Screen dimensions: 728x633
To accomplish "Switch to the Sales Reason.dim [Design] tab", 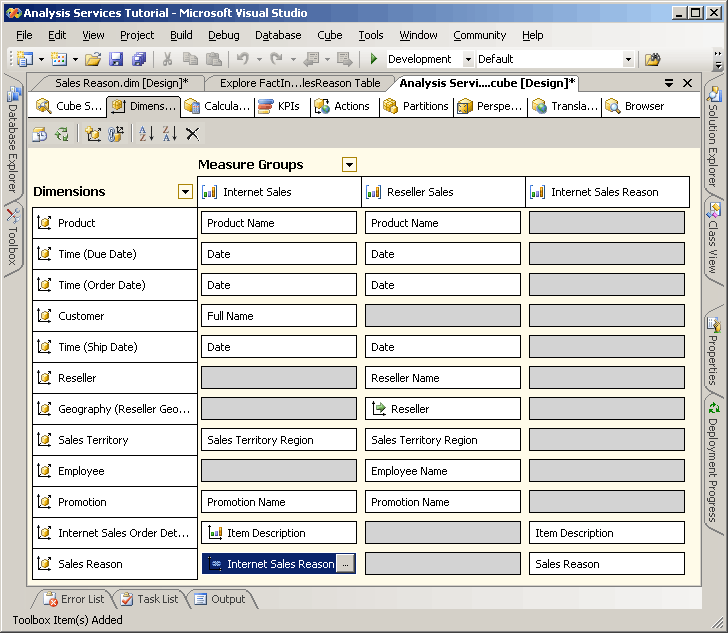I will pos(122,83).
